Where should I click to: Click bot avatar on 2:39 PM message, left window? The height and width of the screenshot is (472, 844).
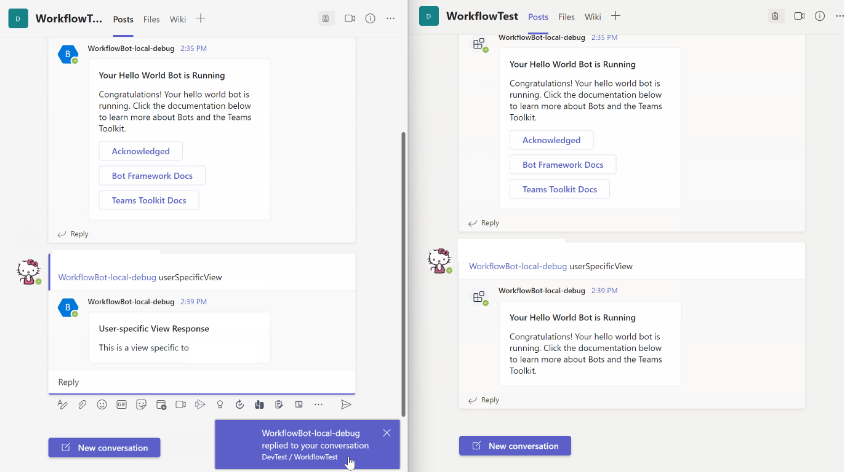click(68, 307)
